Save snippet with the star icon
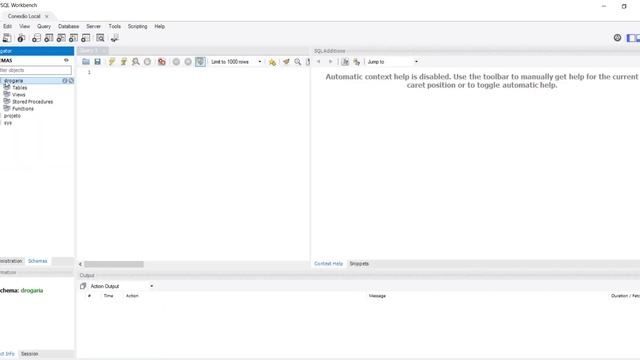 click(272, 62)
